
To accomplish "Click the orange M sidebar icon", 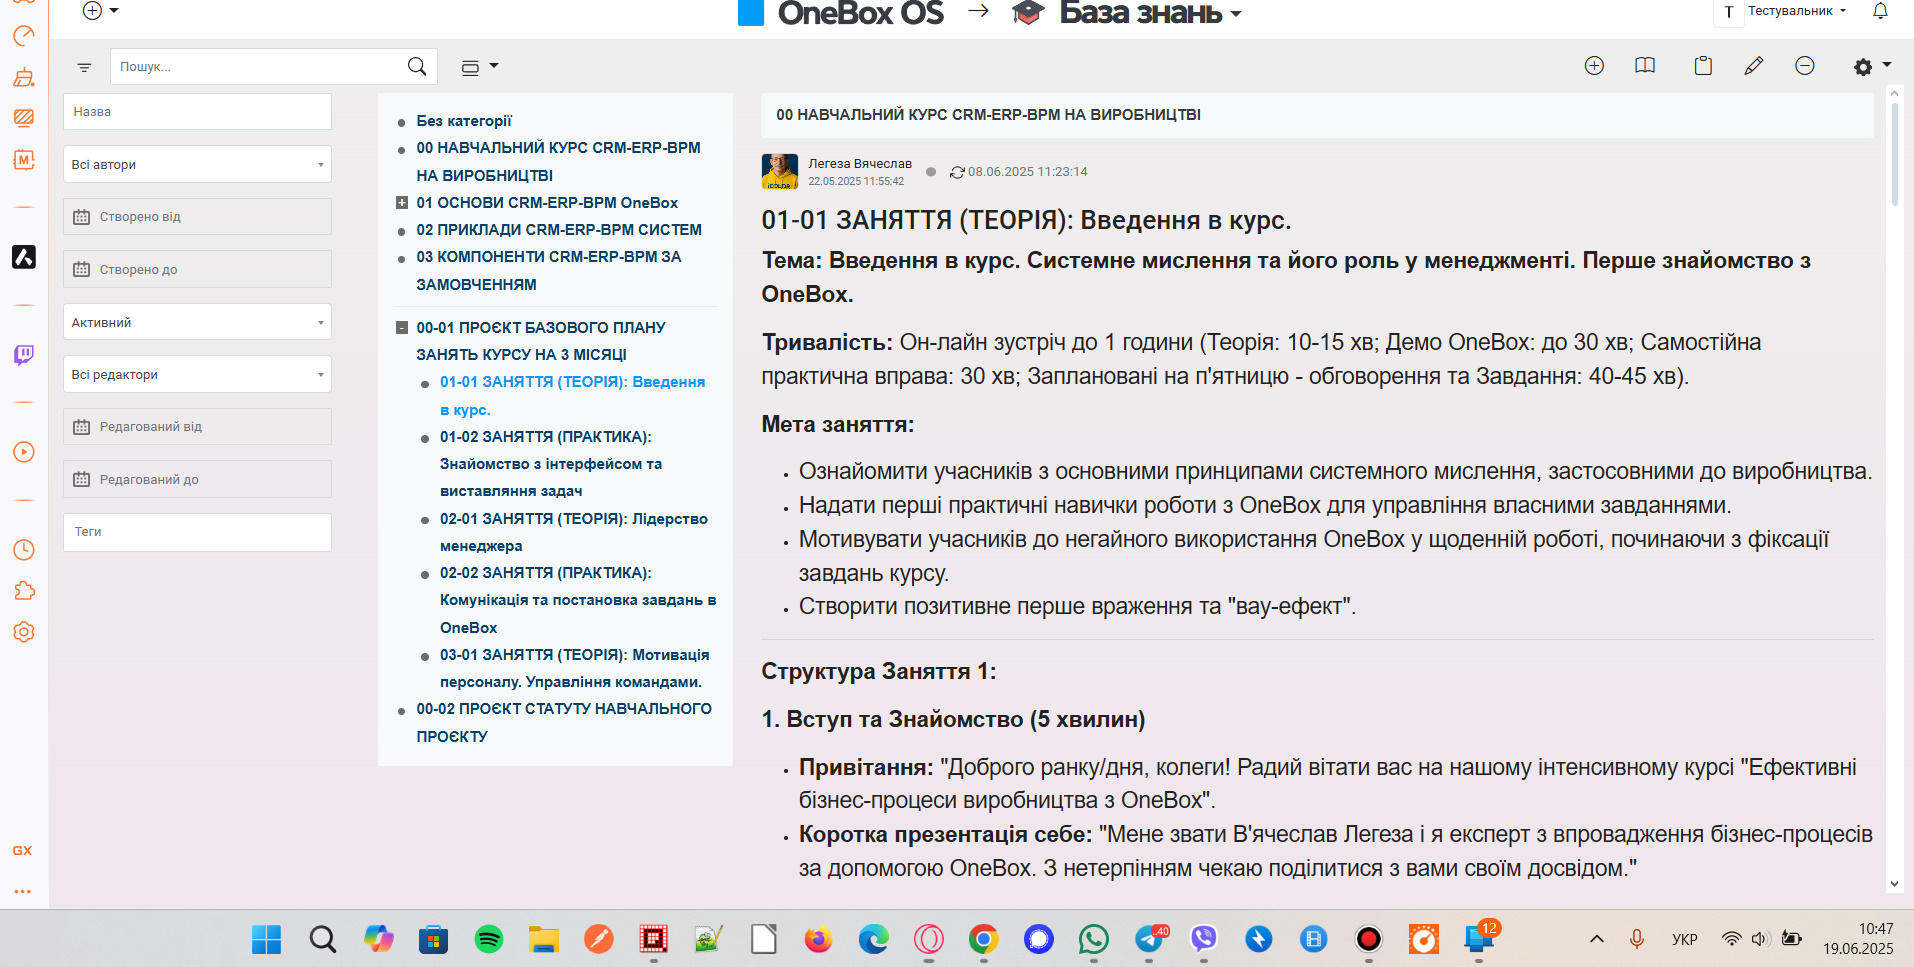I will click(x=24, y=160).
